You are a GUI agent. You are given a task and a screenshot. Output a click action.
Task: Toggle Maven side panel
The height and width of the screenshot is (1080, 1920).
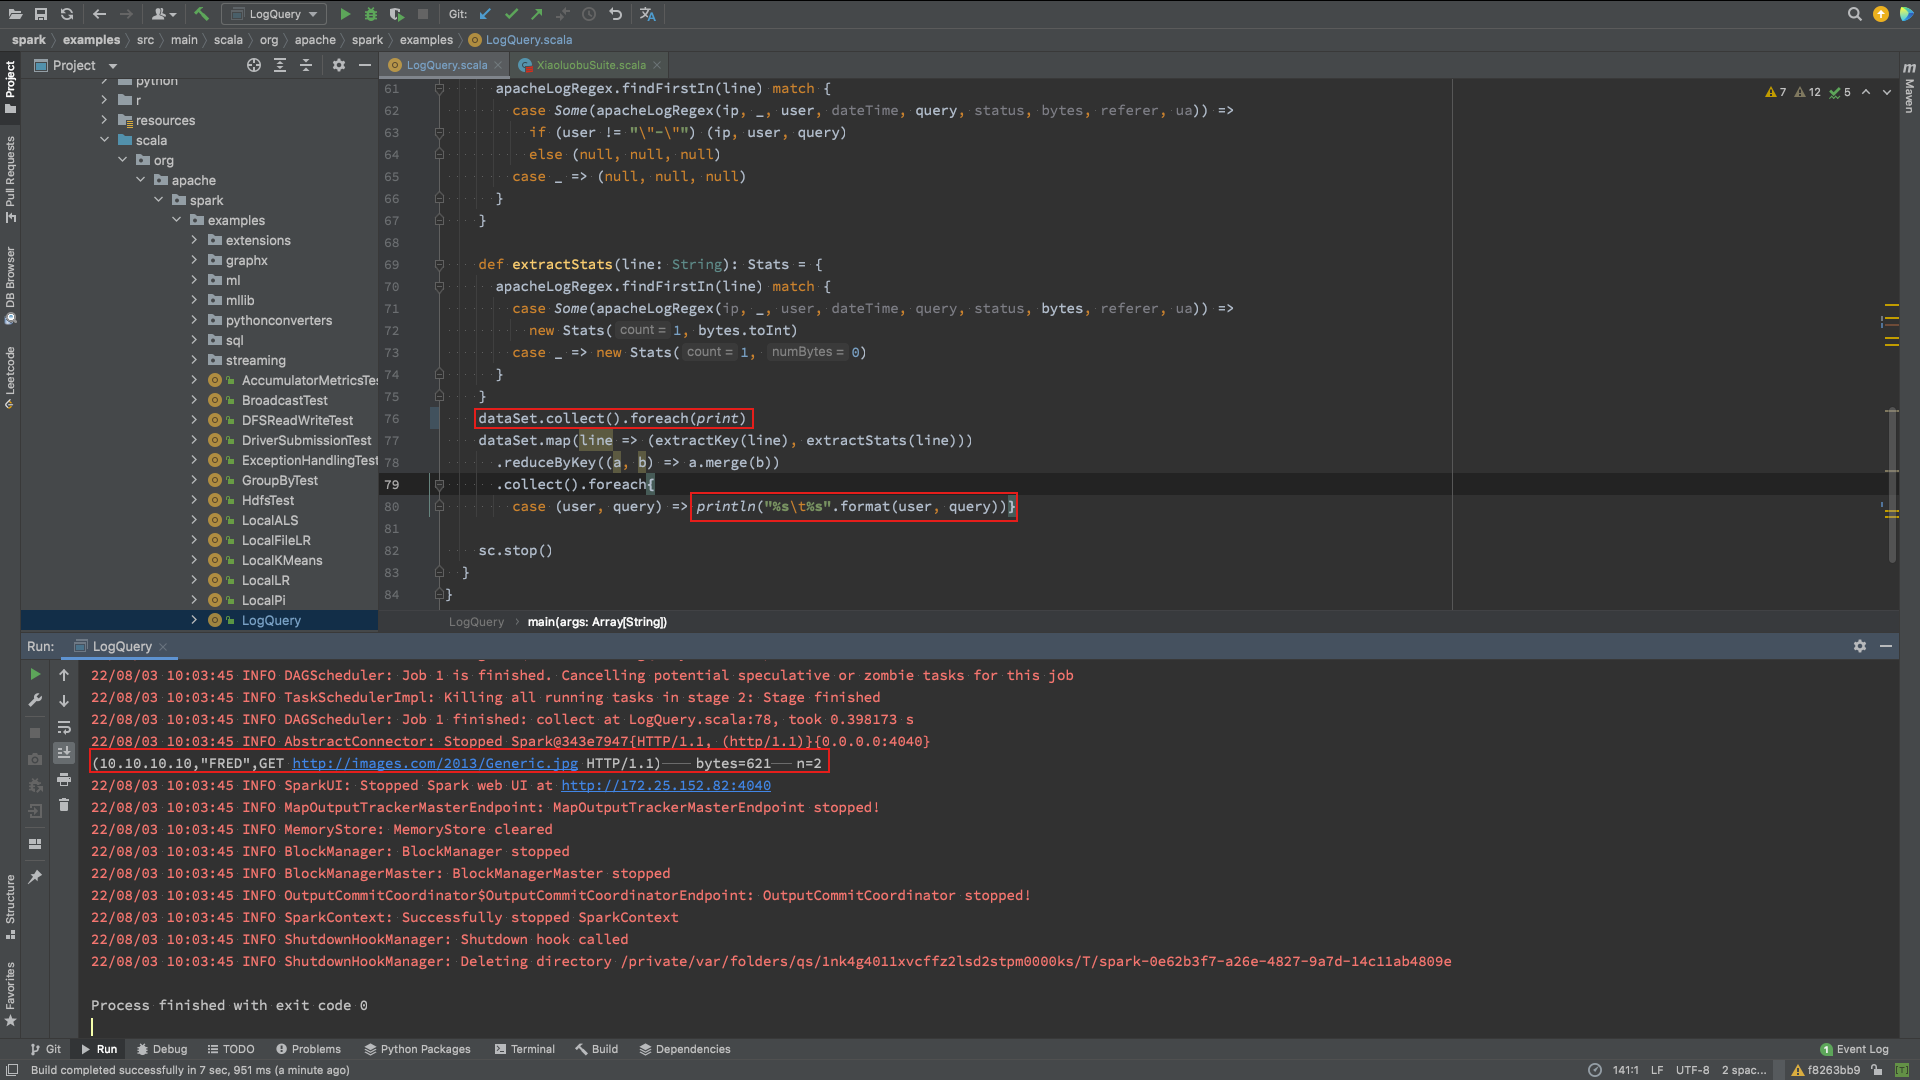(x=1909, y=87)
